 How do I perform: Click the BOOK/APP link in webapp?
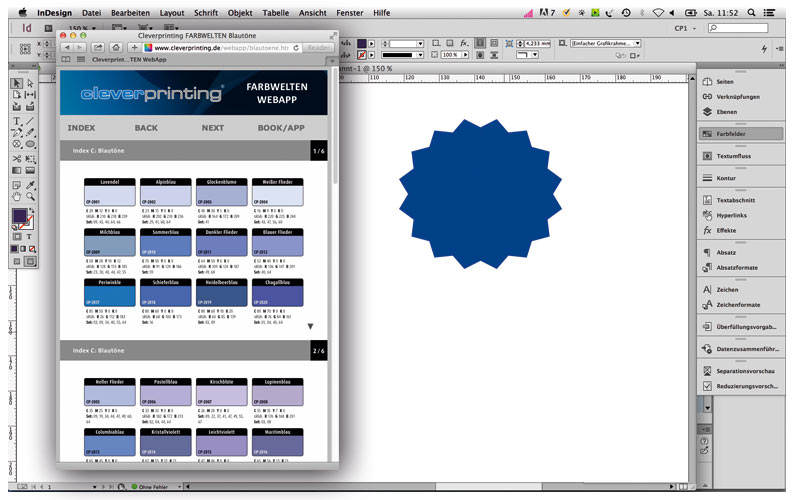tap(281, 128)
